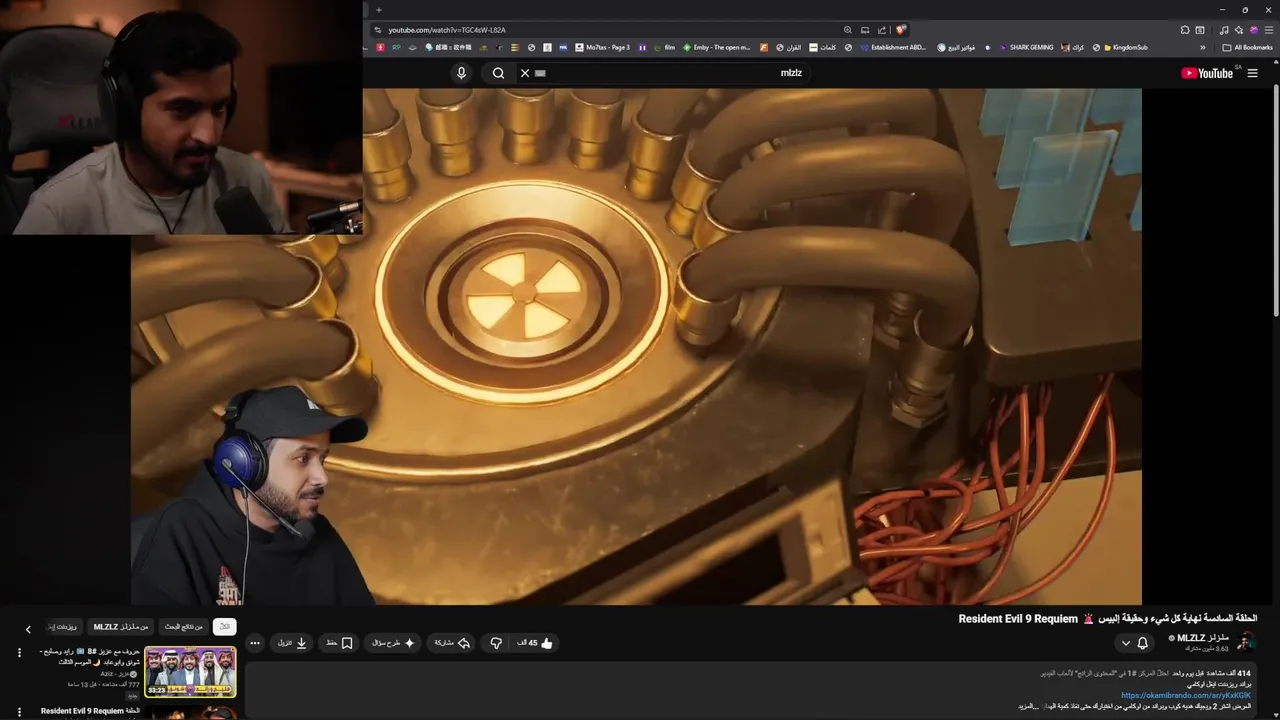Open okamibrando.com link in description
Viewport: 1280px width, 720px height.
1186,695
